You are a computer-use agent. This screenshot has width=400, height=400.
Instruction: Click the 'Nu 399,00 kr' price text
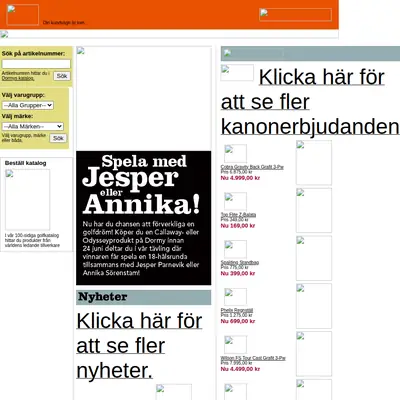click(238, 273)
